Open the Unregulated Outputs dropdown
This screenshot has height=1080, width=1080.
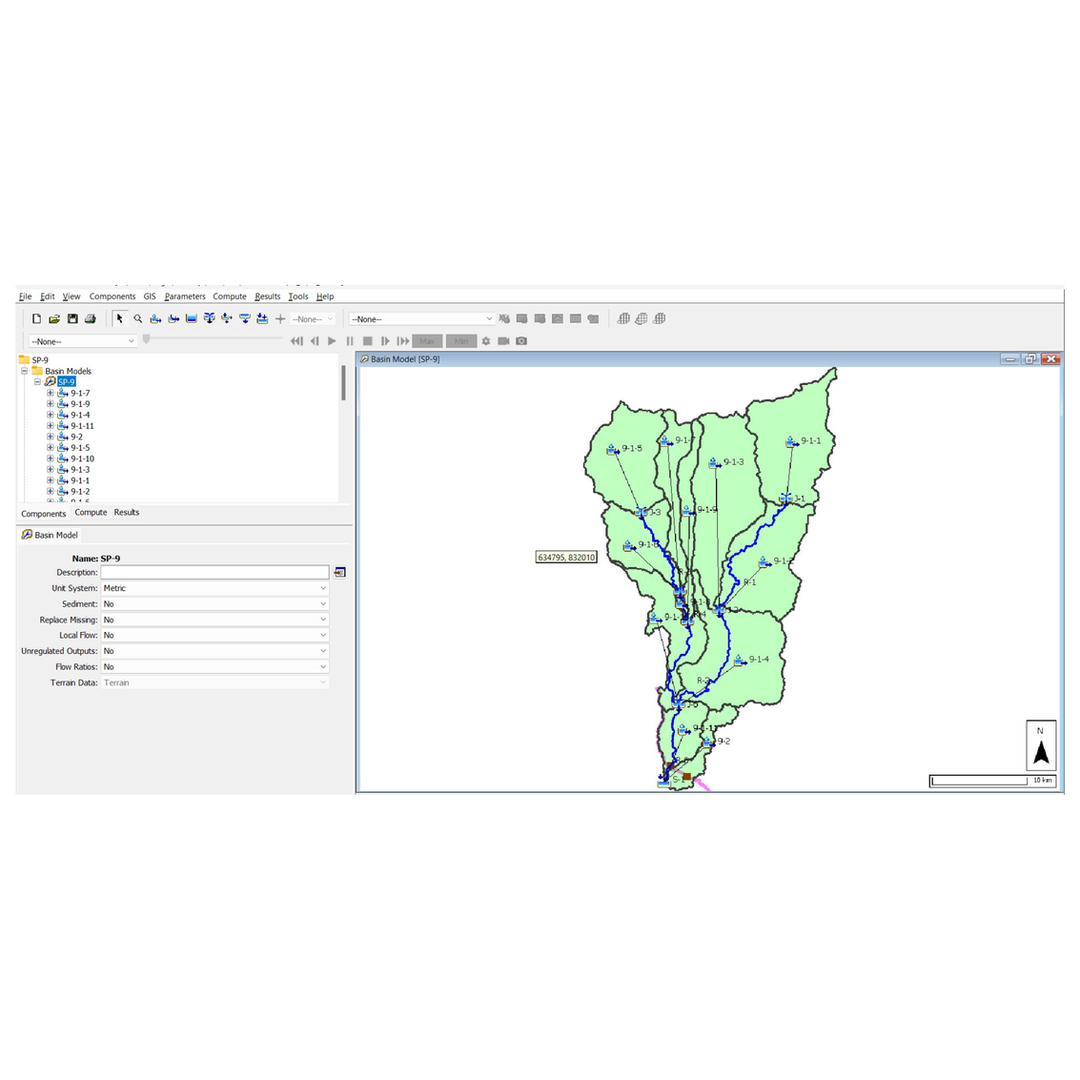215,651
